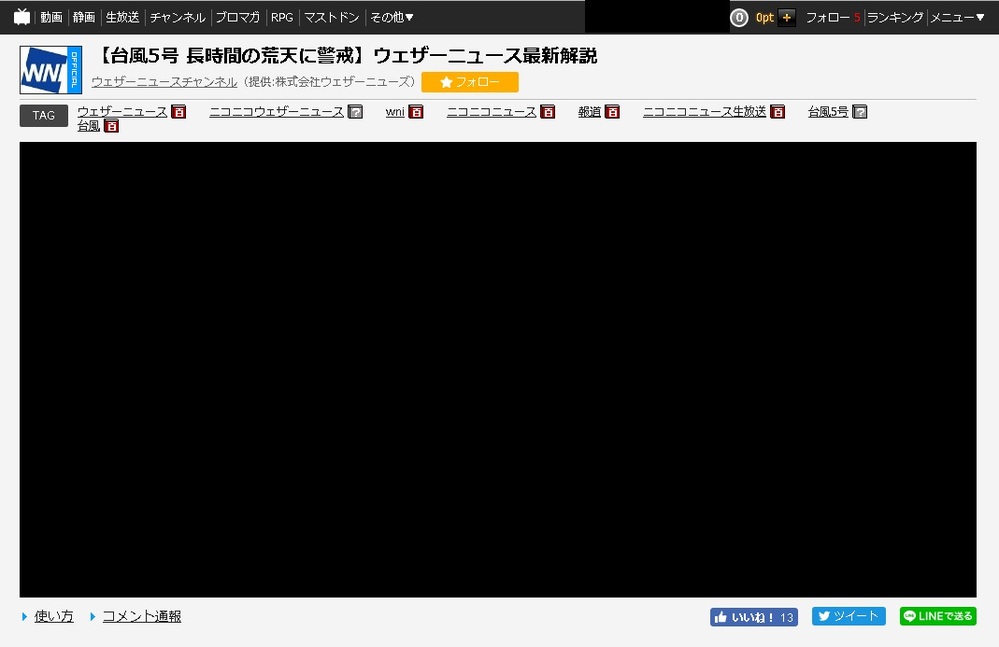999x647 pixels.
Task: Go to the 生放送 menu item
Action: (x=122, y=17)
